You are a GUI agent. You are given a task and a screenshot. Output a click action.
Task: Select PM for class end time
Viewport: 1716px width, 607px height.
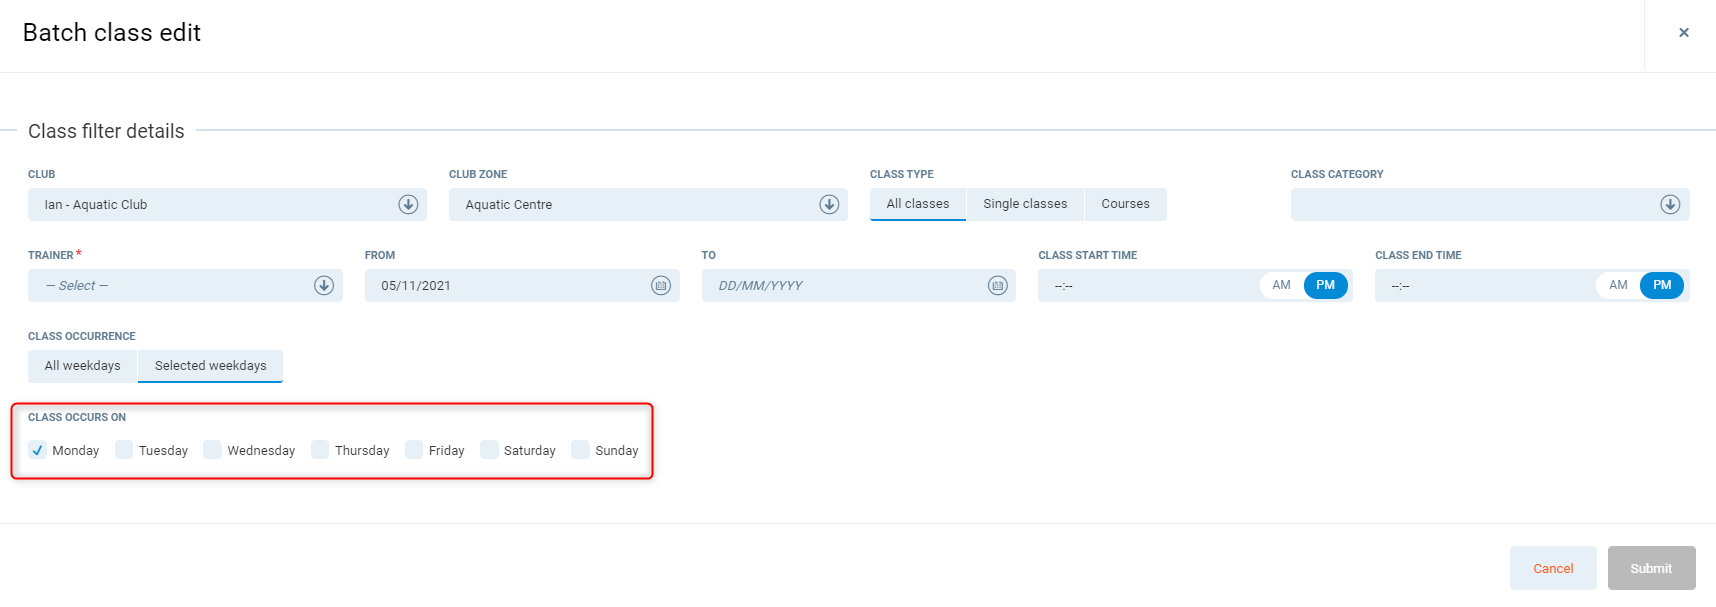(1661, 286)
